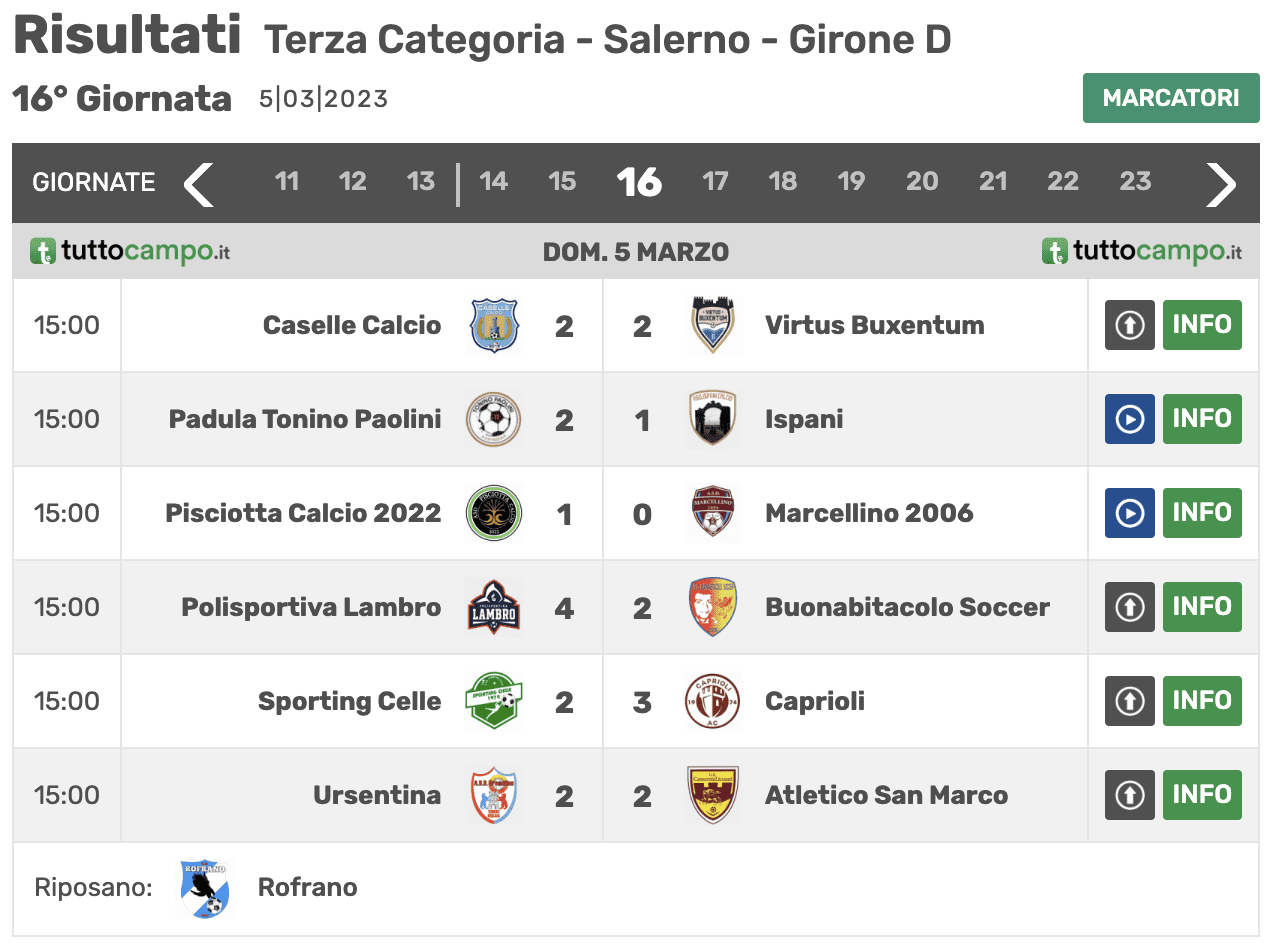The height and width of the screenshot is (952, 1278).
Task: Open INFO for Sporting Celle match
Action: 1202,701
